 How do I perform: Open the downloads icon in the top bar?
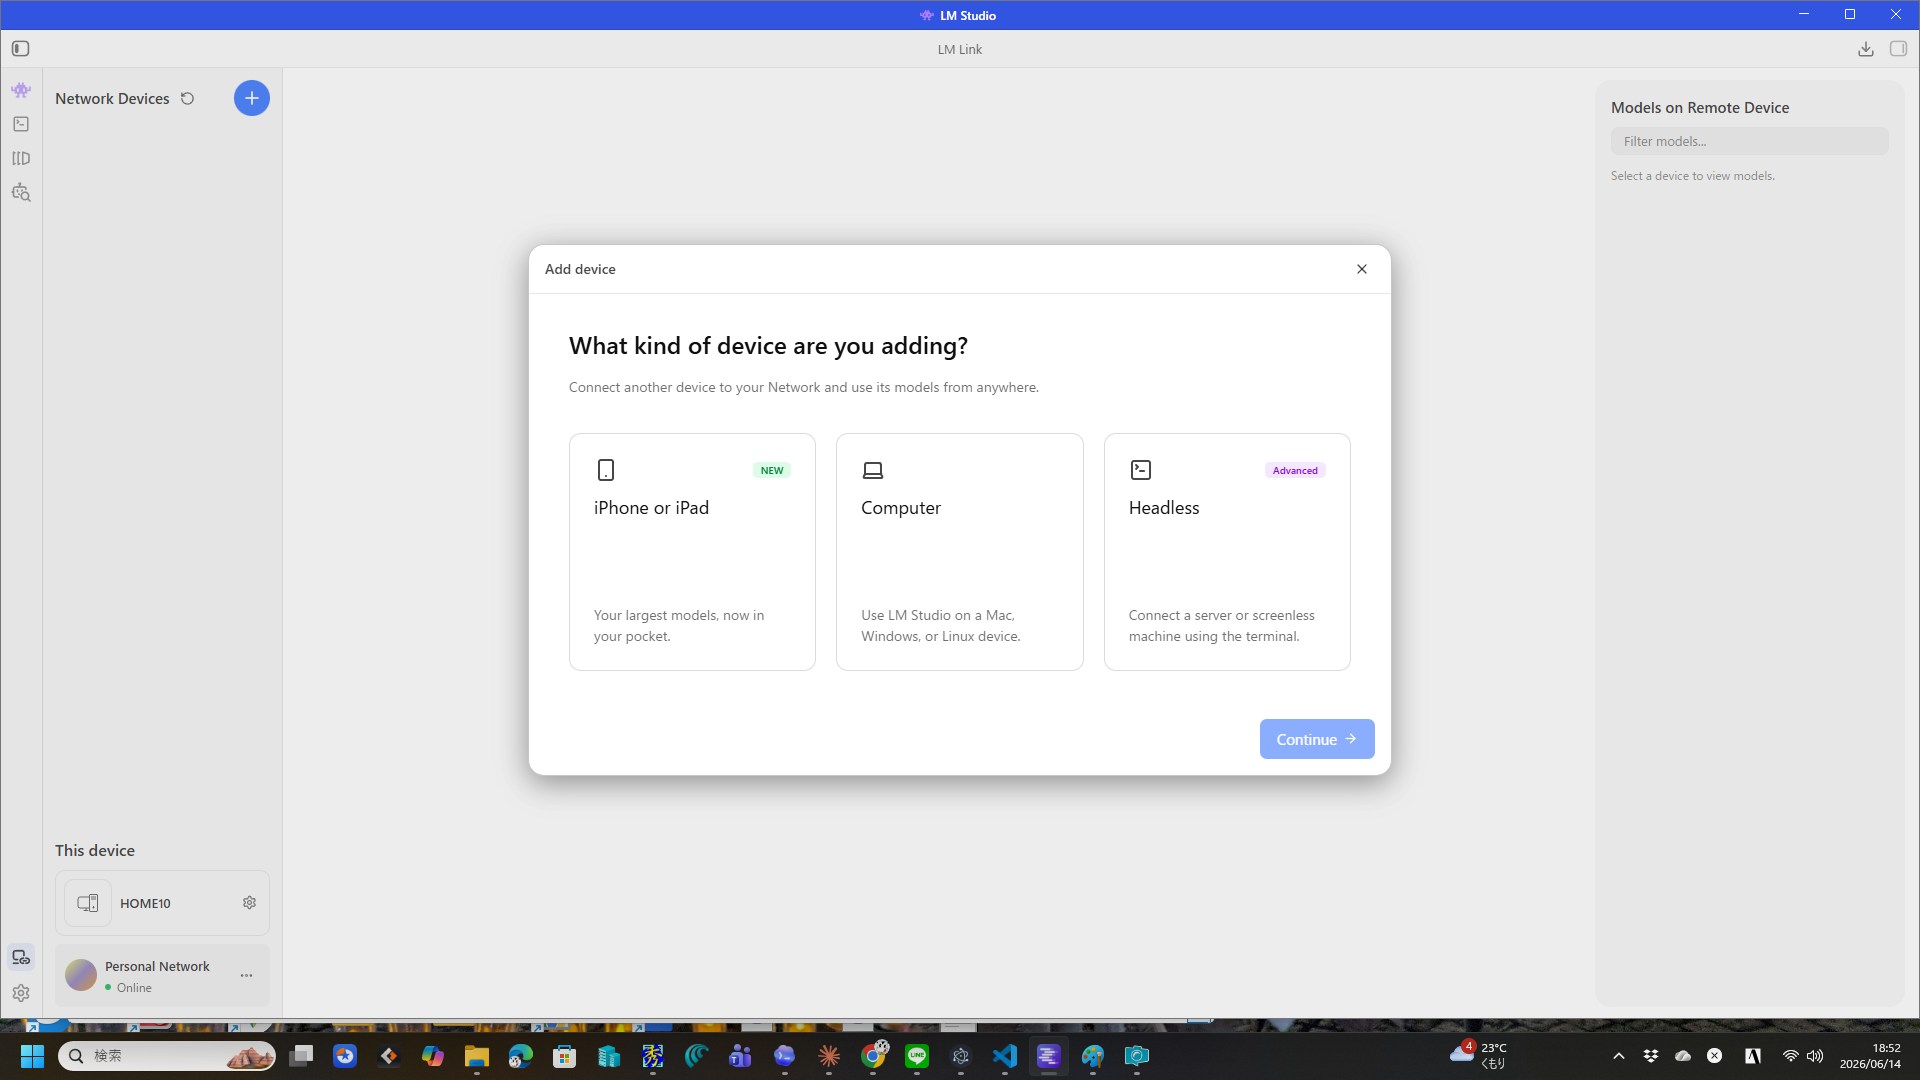(x=1865, y=49)
